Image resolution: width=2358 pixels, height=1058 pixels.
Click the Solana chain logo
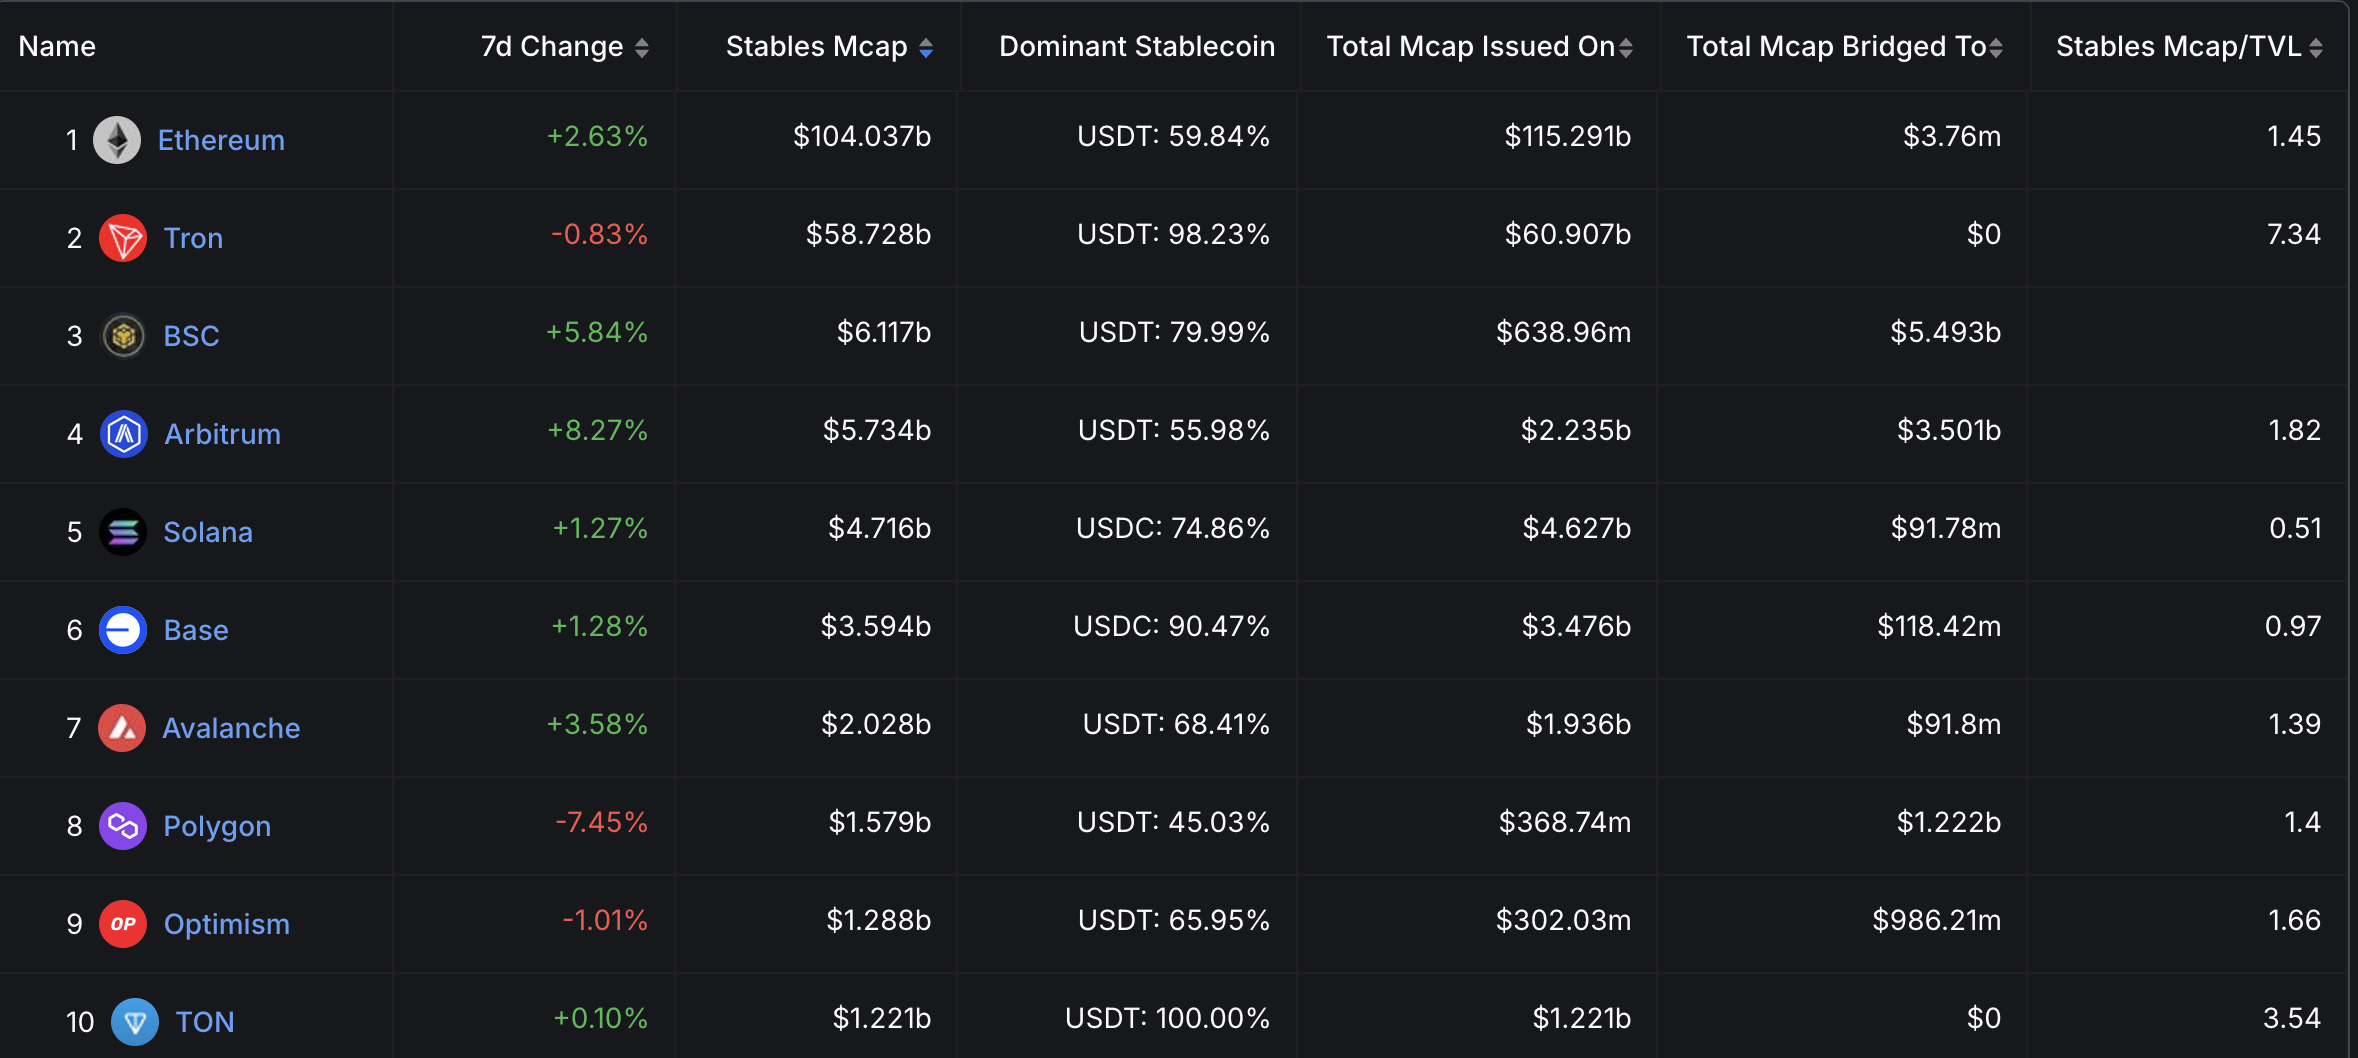(x=121, y=531)
